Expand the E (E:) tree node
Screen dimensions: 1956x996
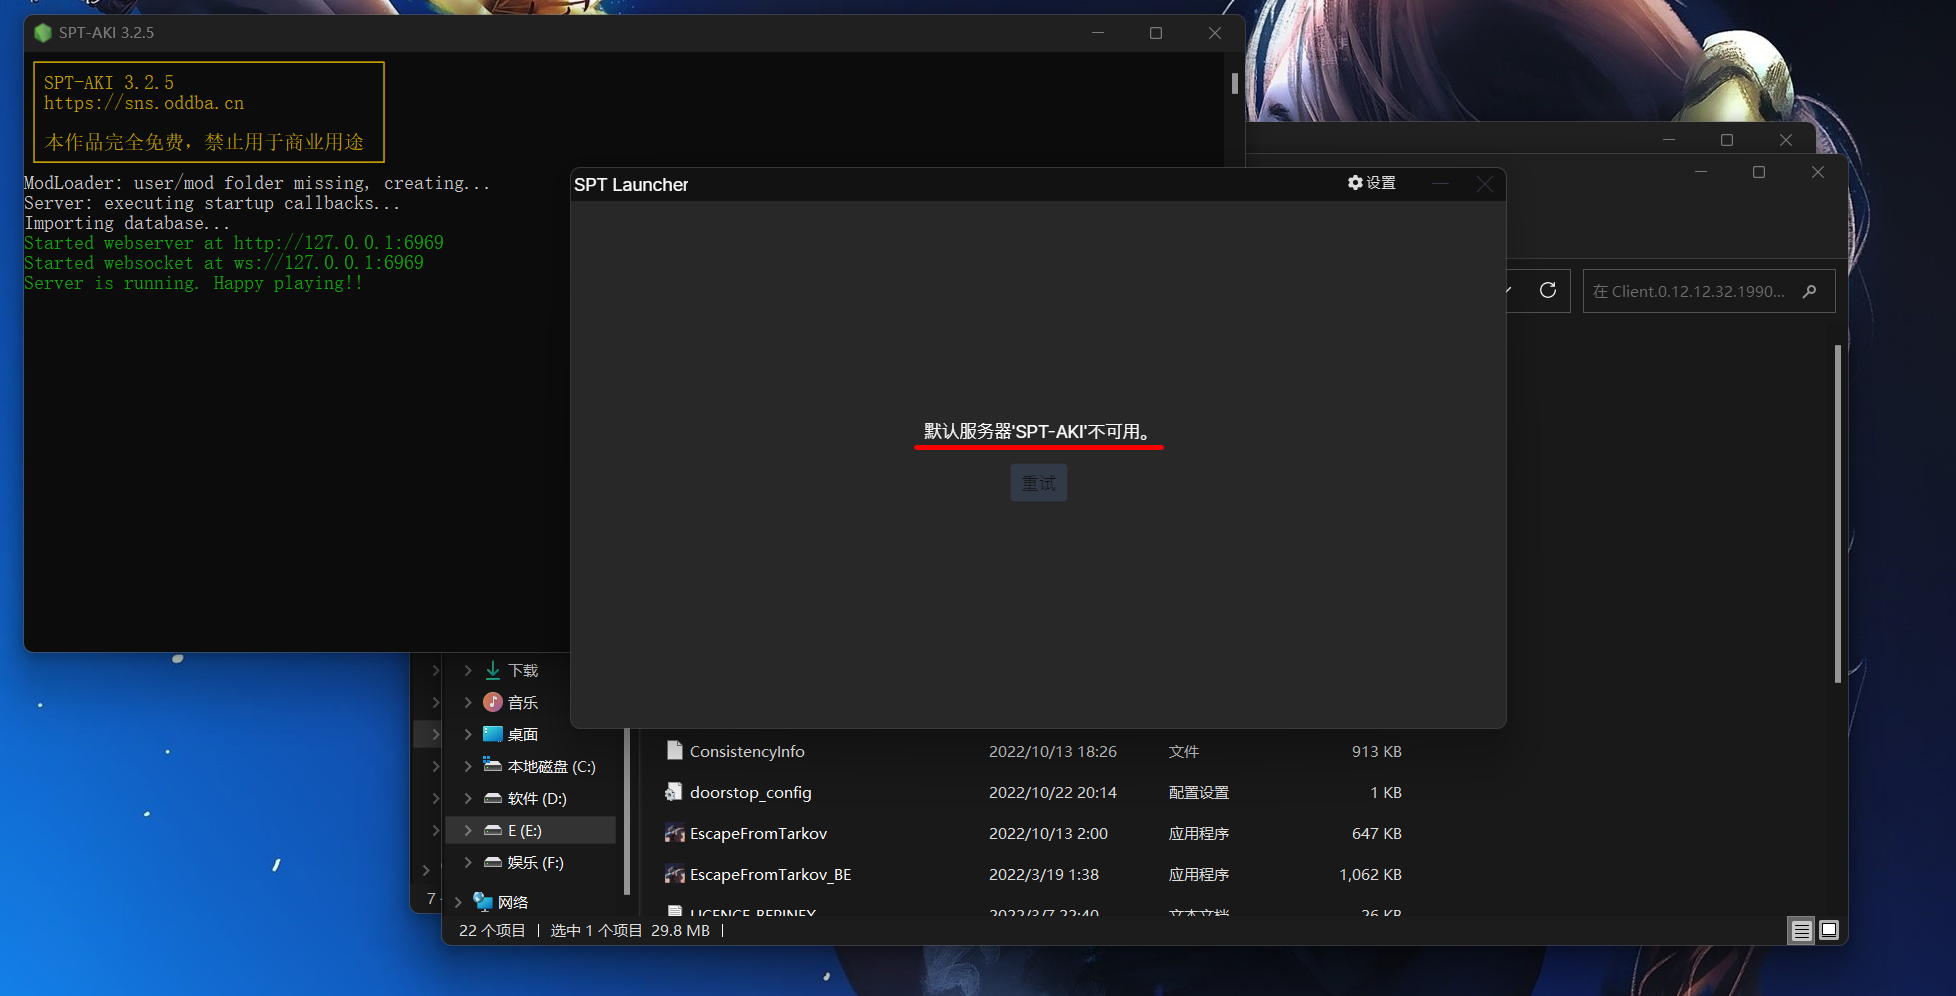click(468, 830)
